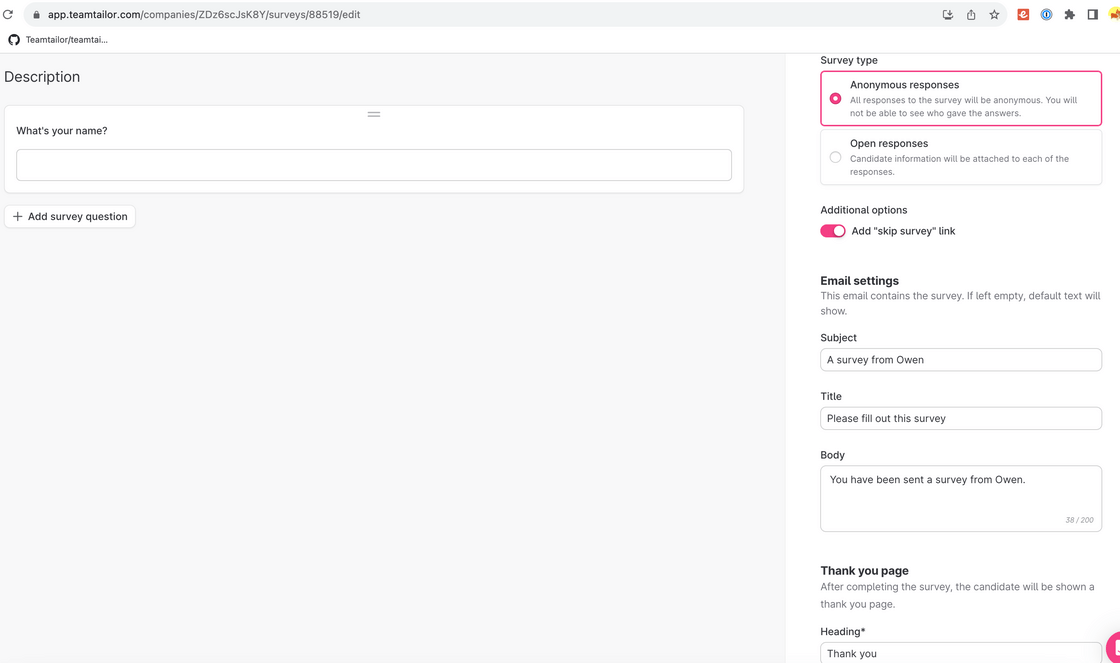Viewport: 1120px width, 663px height.
Task: Click the What's your name answer field
Action: 374,165
